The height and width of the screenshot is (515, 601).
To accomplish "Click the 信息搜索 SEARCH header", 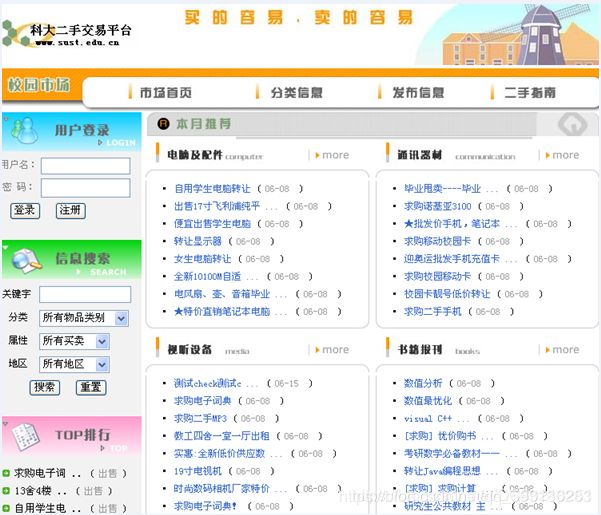I will tap(72, 259).
